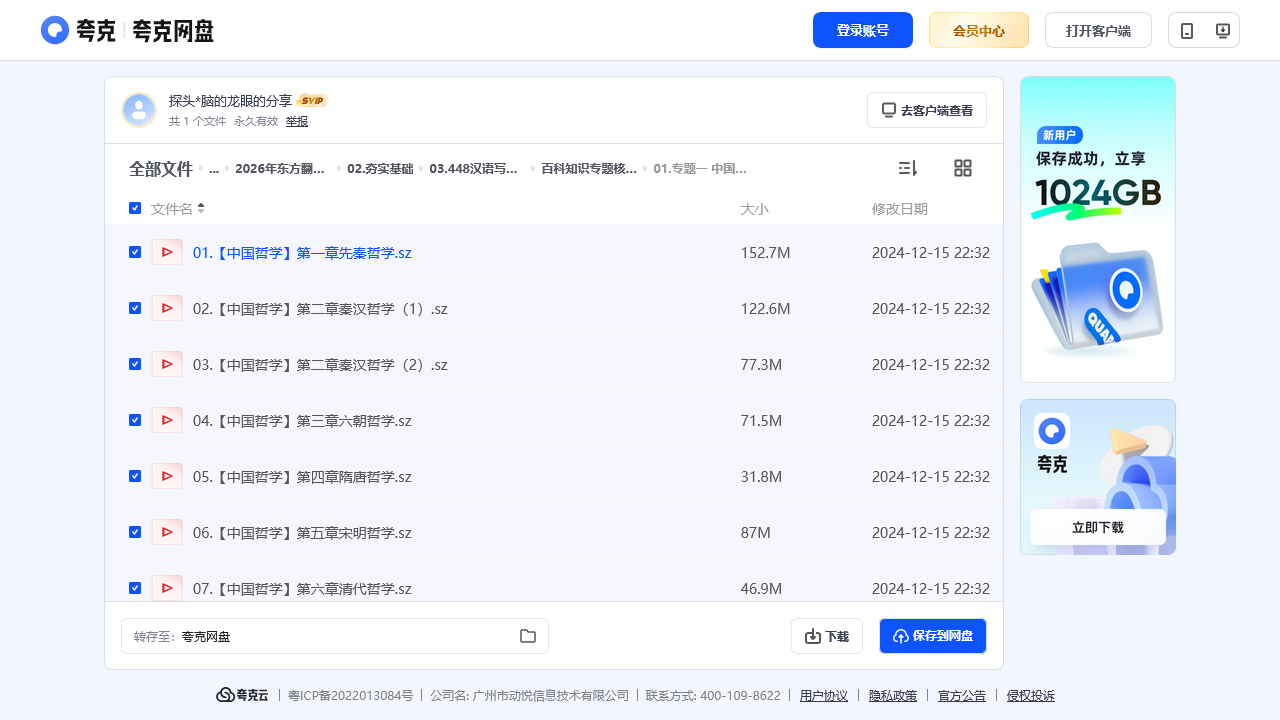Click video icon of 06 宋明哲学 file

point(167,532)
